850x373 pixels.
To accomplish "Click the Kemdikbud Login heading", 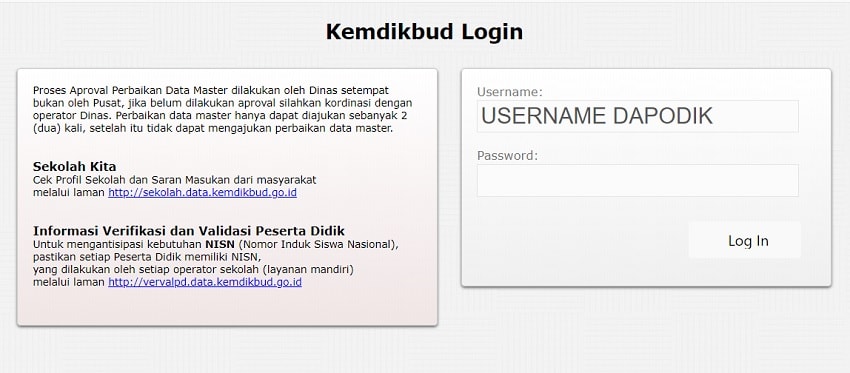I will coord(424,32).
